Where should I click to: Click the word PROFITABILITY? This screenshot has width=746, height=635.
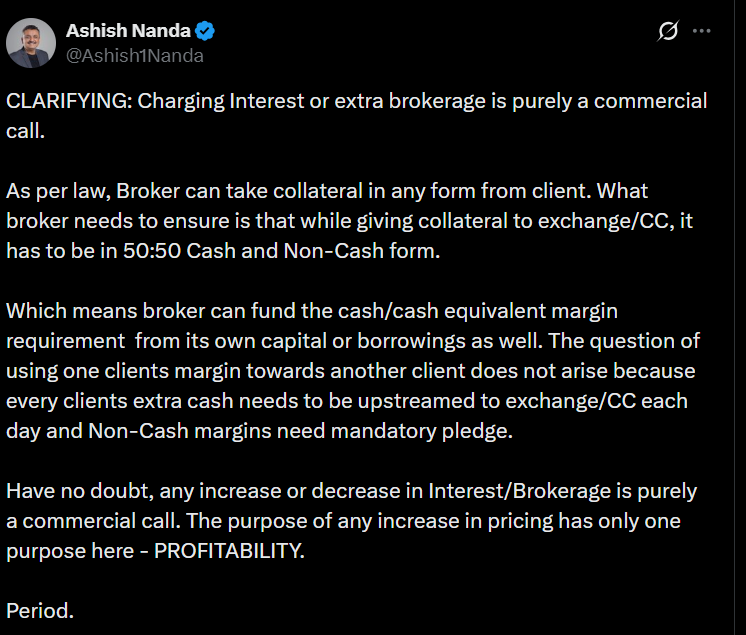228,552
